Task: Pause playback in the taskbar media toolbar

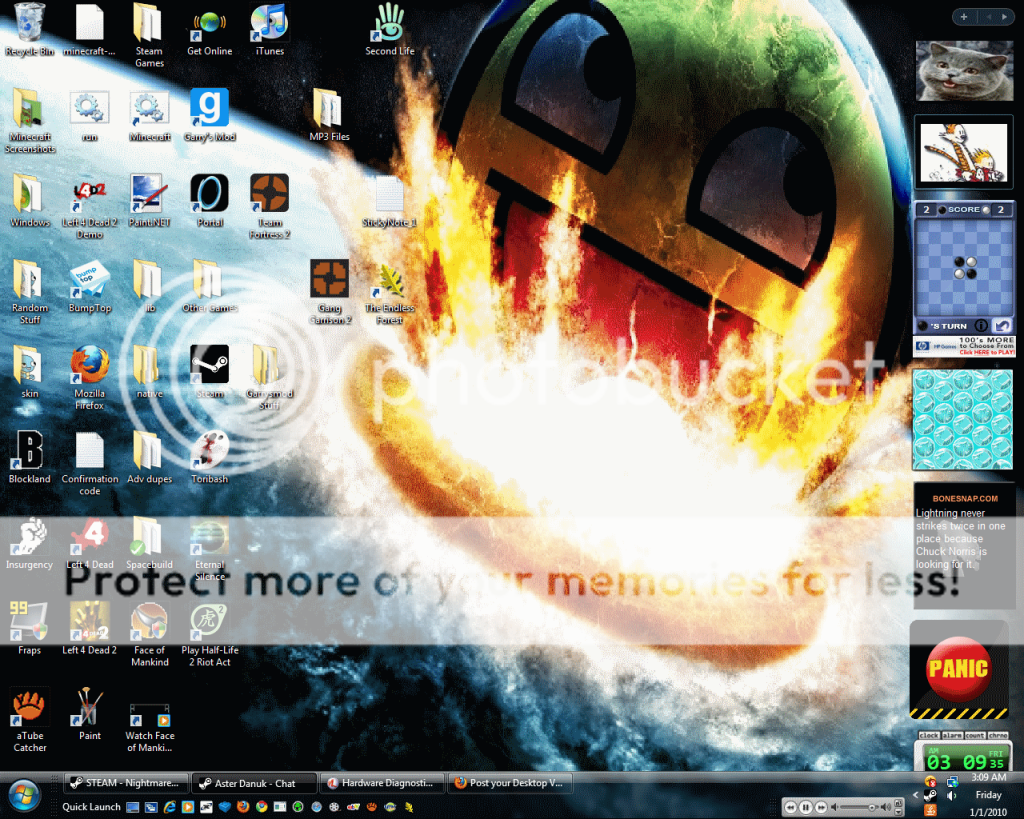Action: point(805,807)
